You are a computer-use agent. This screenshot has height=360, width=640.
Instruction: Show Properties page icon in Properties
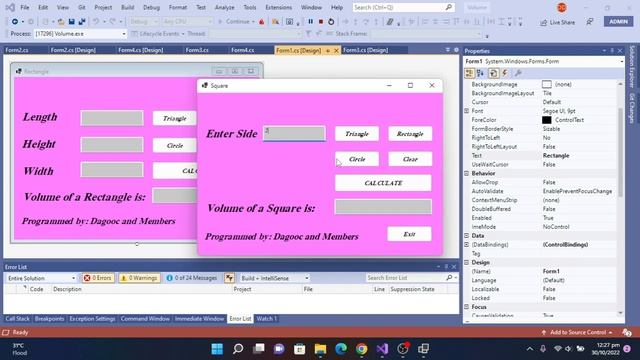(x=493, y=73)
